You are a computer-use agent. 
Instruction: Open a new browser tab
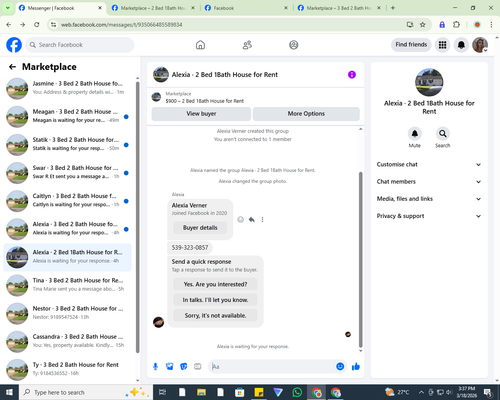(393, 8)
